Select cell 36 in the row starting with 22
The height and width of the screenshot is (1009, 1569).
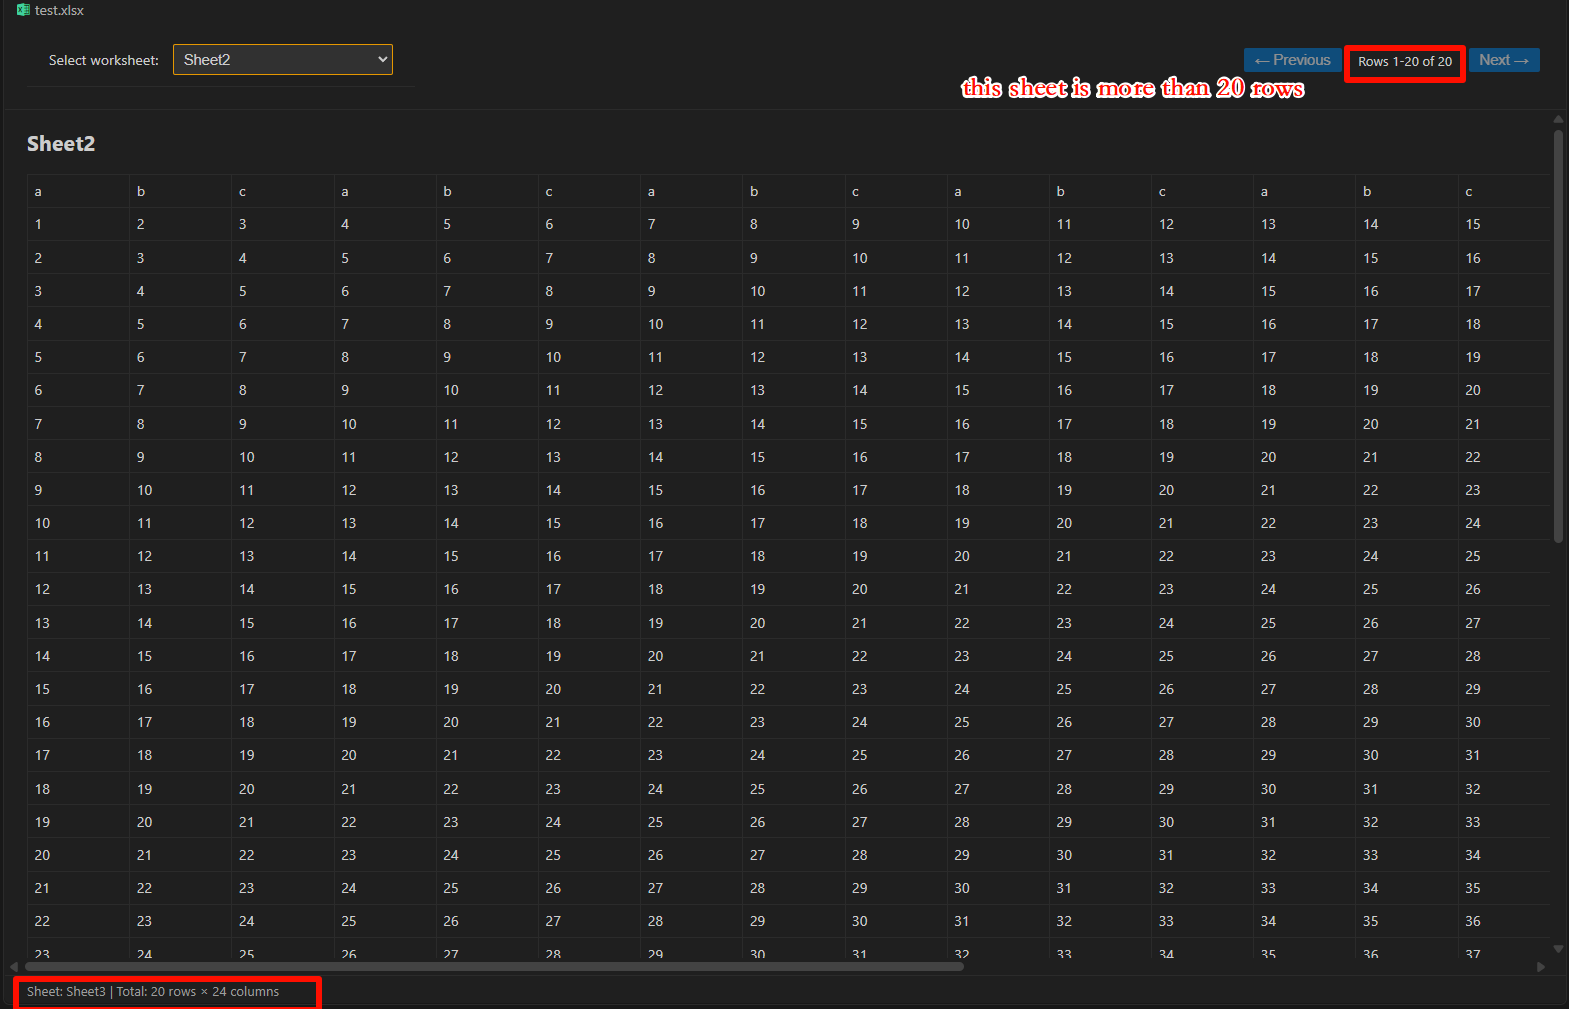1472,921
